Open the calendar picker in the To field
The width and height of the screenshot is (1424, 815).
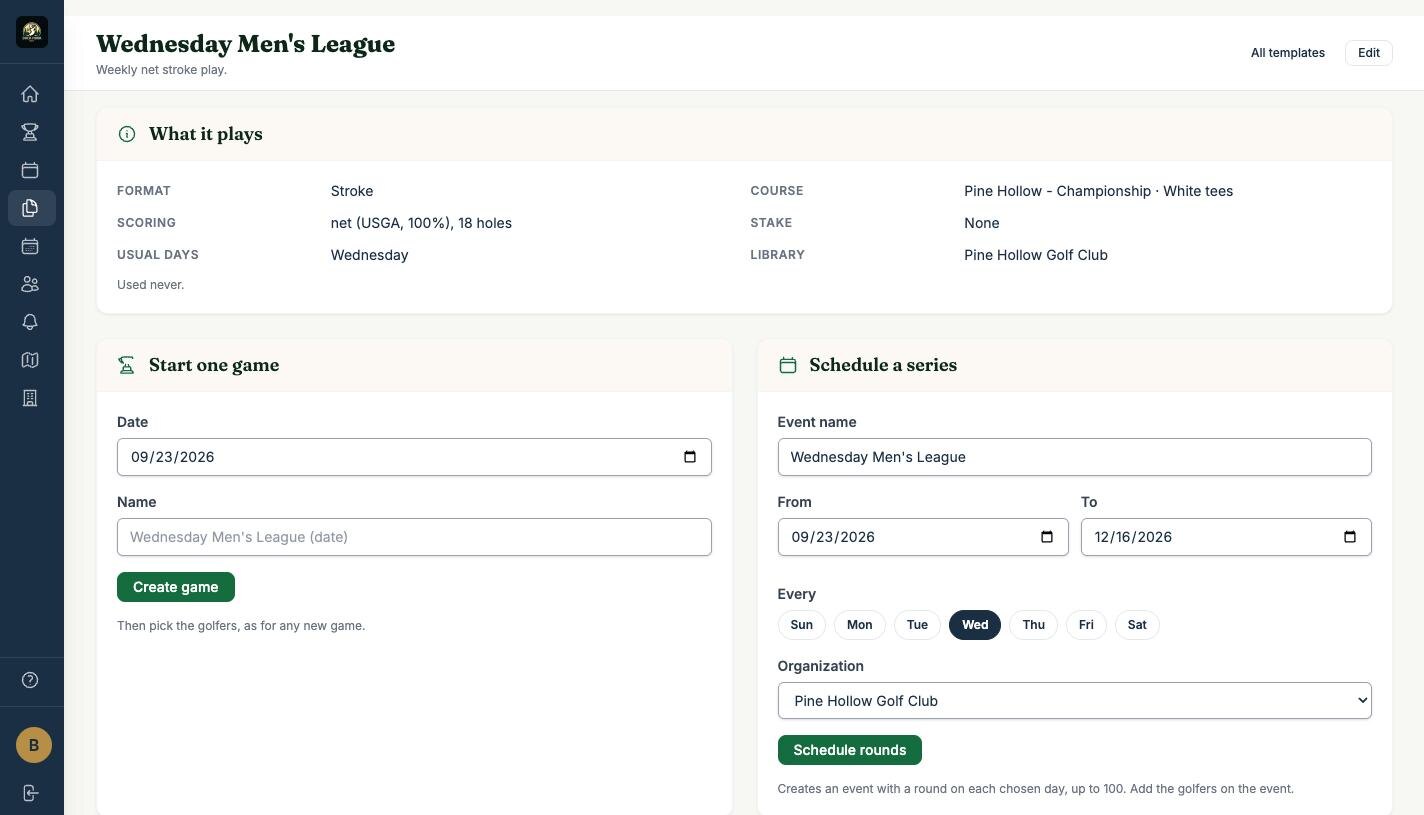click(1350, 537)
